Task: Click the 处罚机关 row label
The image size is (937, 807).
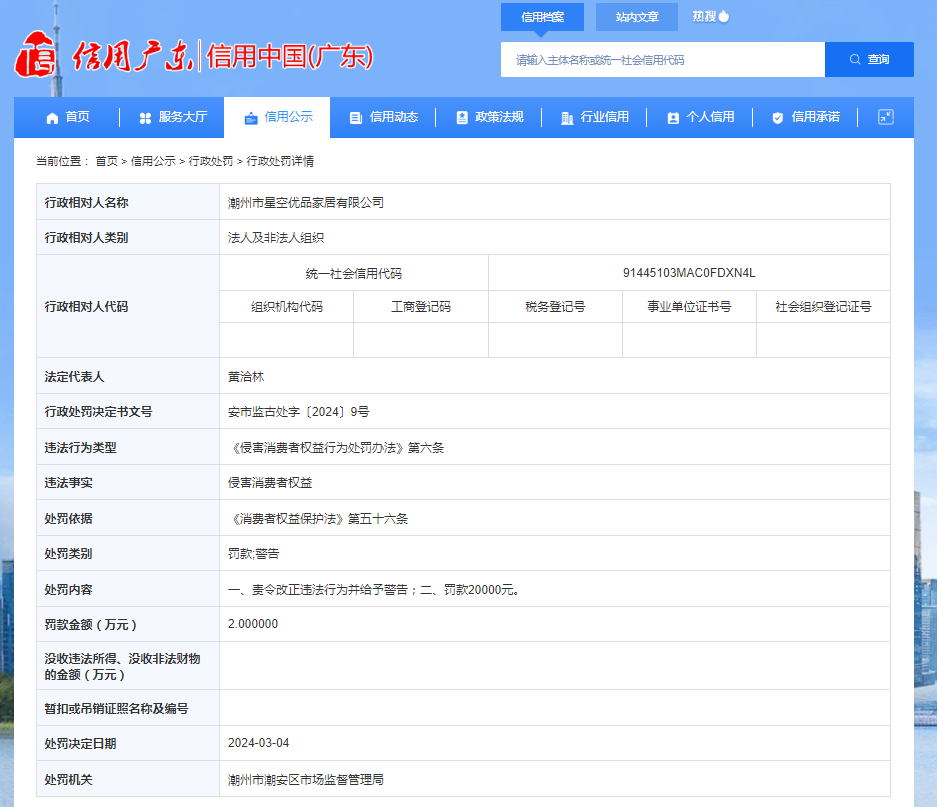Action: pyautogui.click(x=68, y=780)
